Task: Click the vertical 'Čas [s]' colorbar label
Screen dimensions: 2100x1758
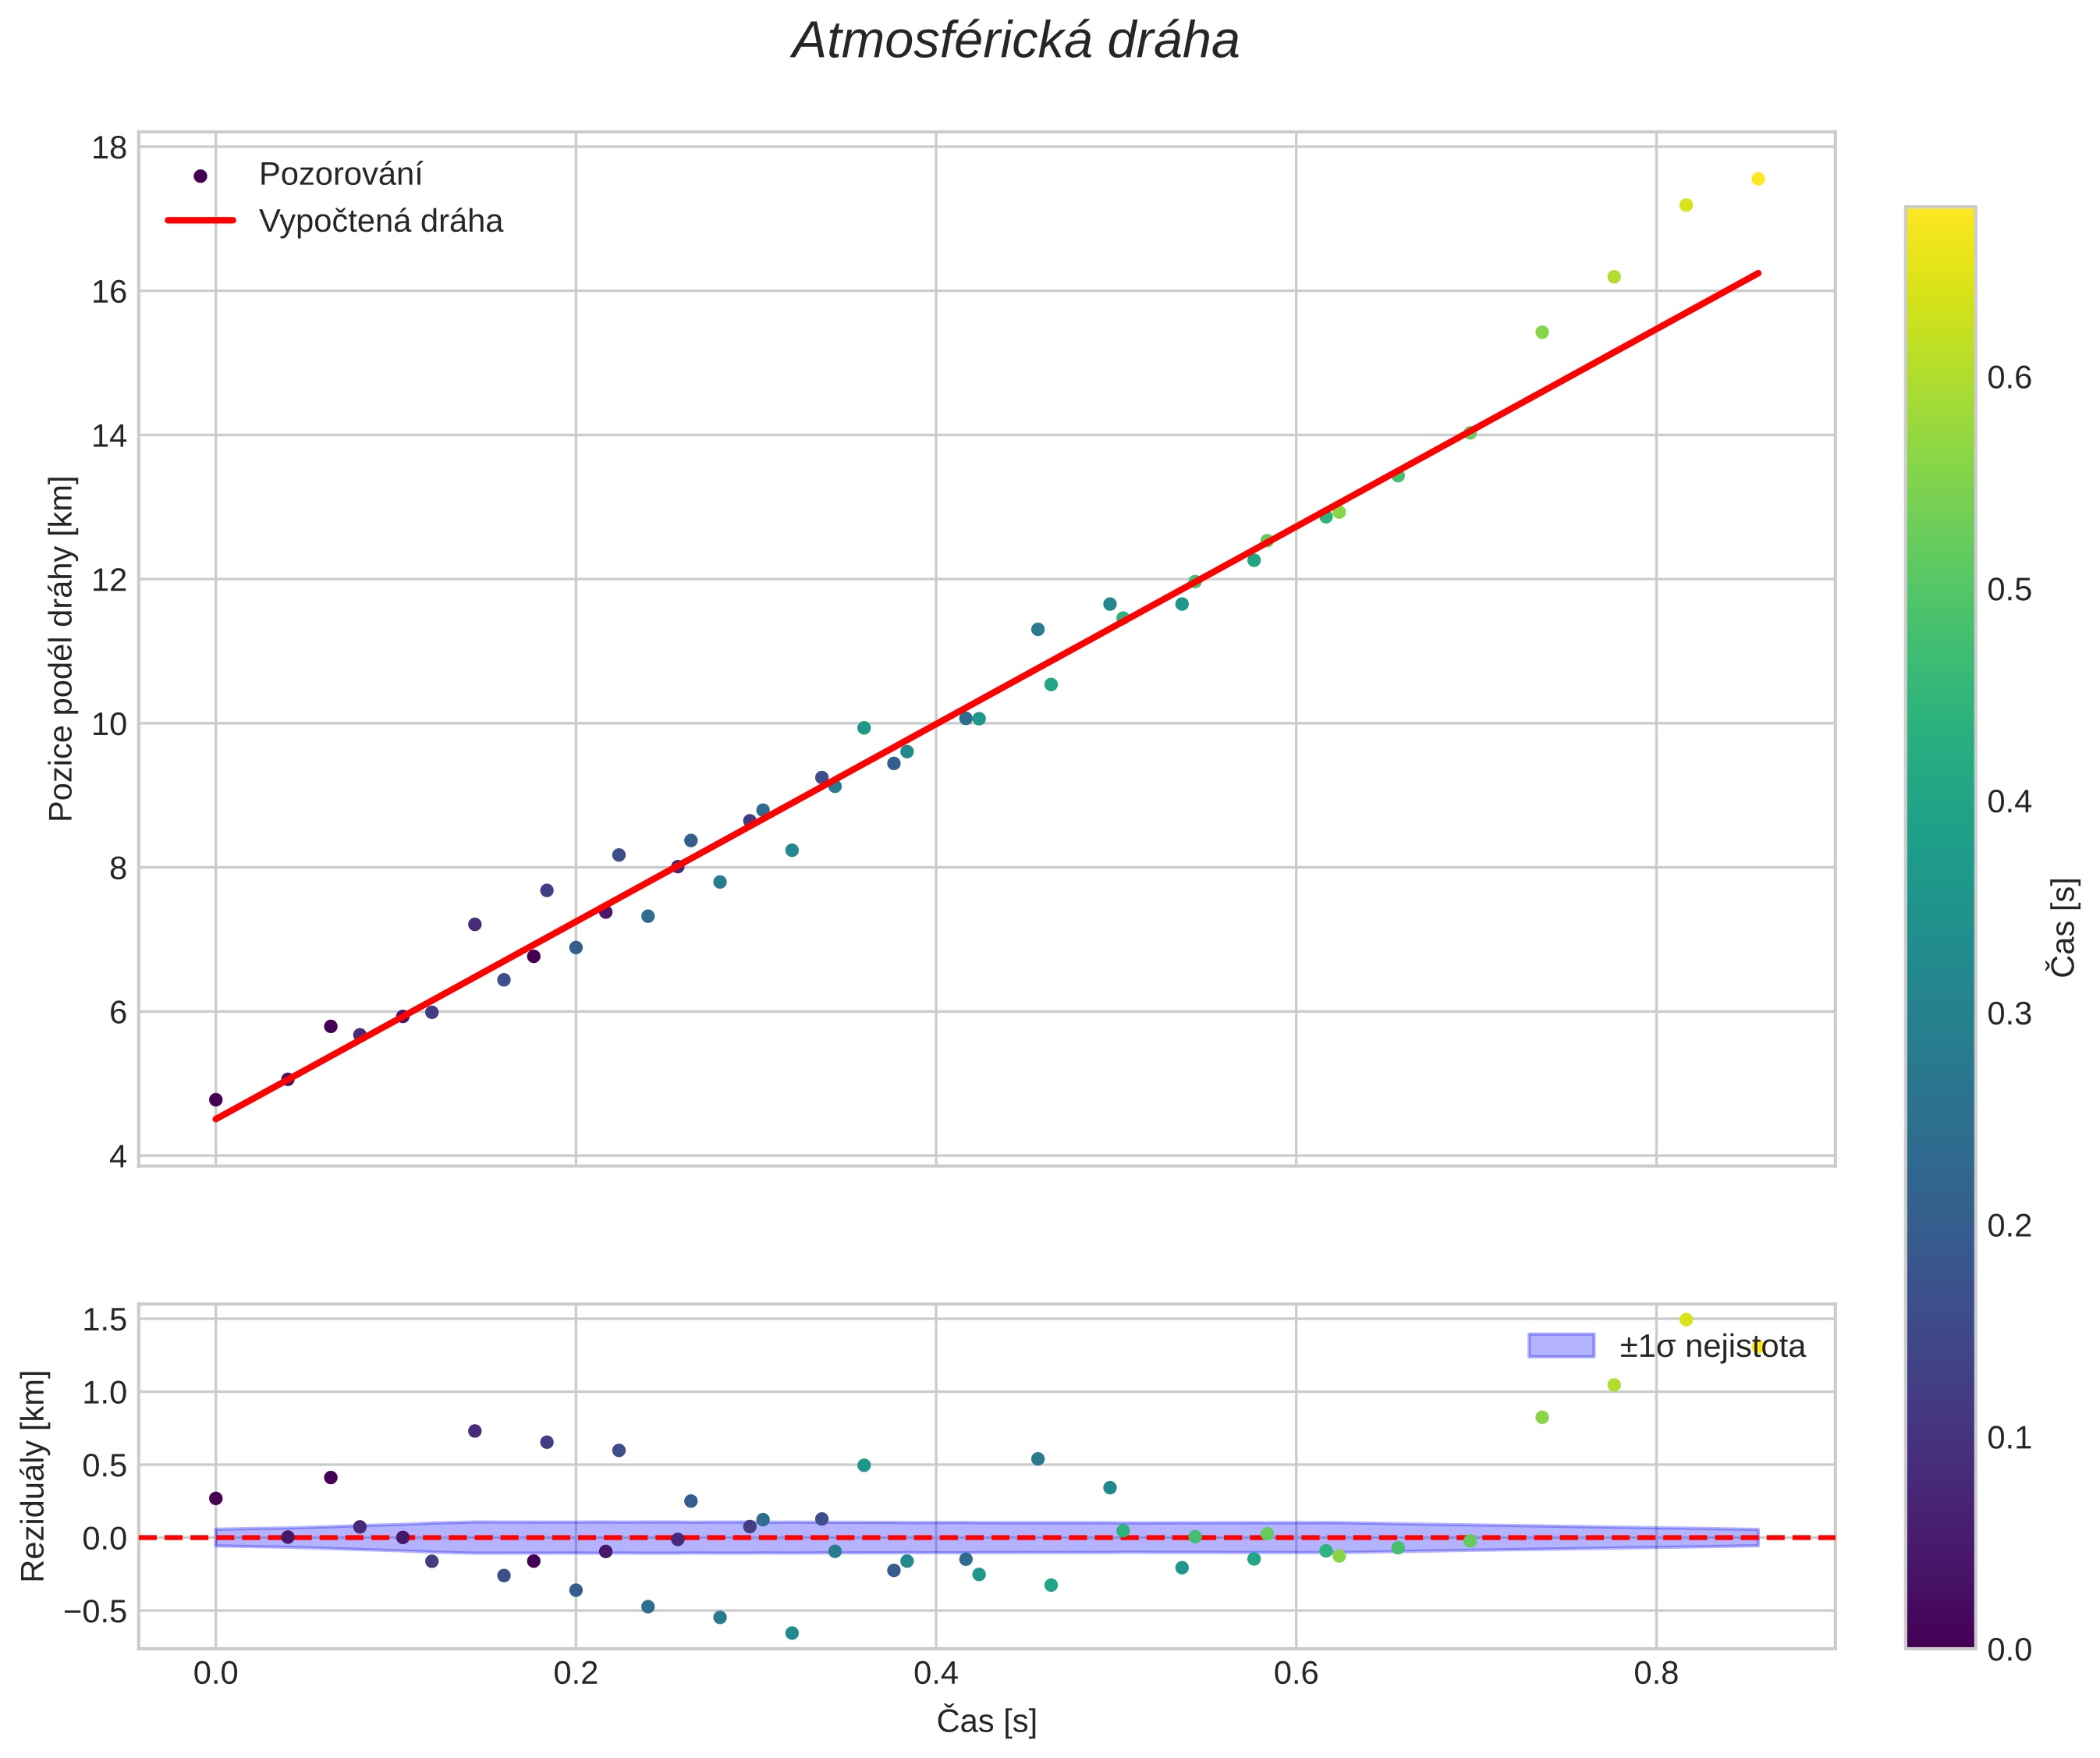Action: tap(2065, 927)
